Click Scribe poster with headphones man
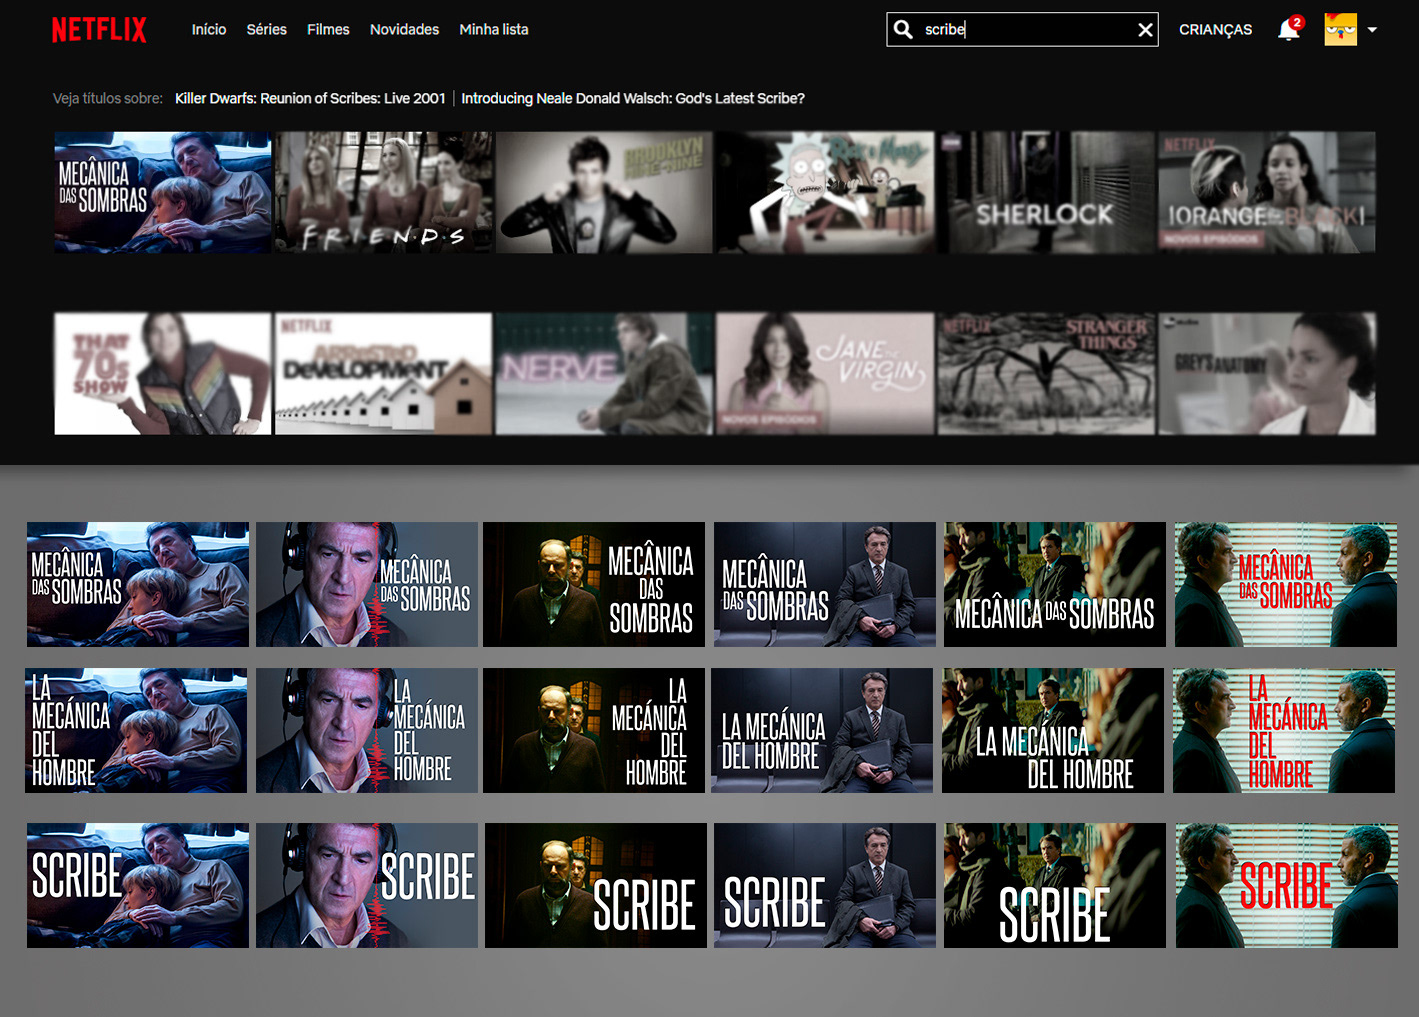1419x1017 pixels. pos(367,885)
